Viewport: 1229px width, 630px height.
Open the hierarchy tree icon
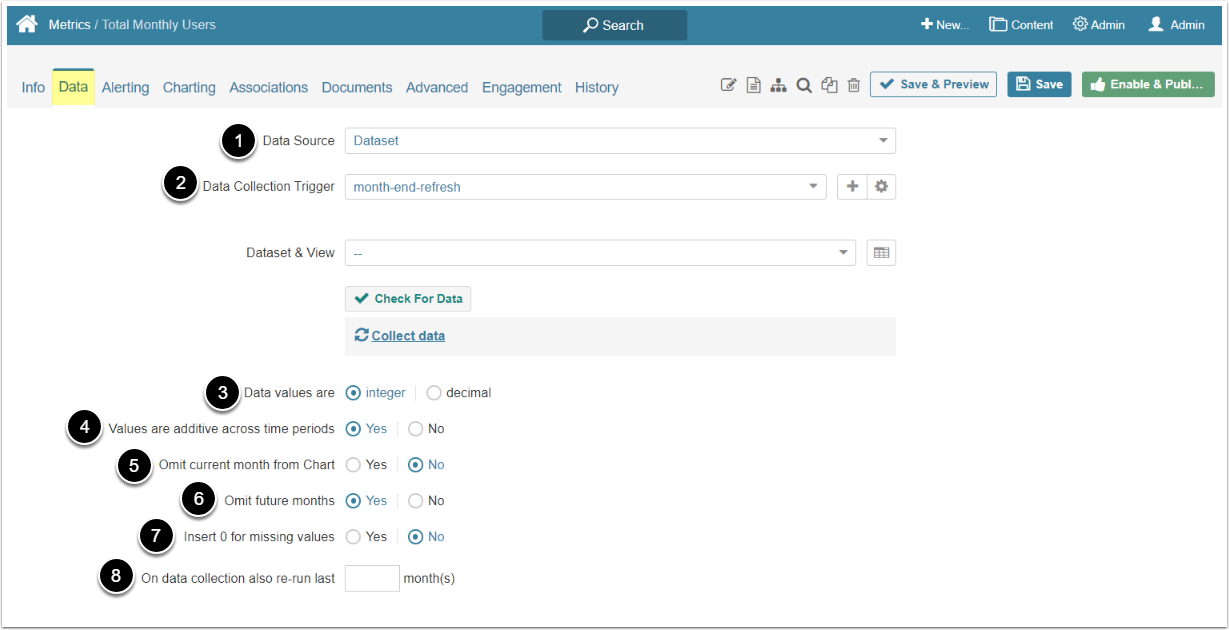779,86
